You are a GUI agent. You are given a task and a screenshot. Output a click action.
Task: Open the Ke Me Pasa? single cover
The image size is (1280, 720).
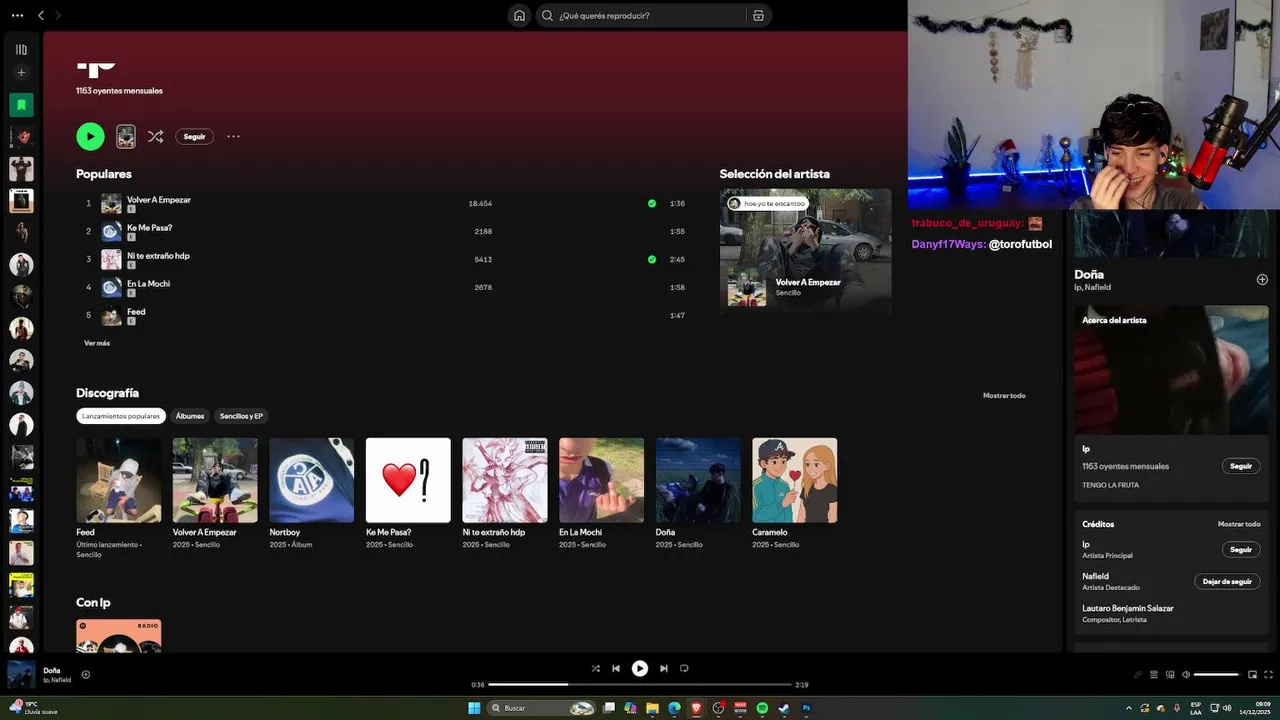point(408,480)
